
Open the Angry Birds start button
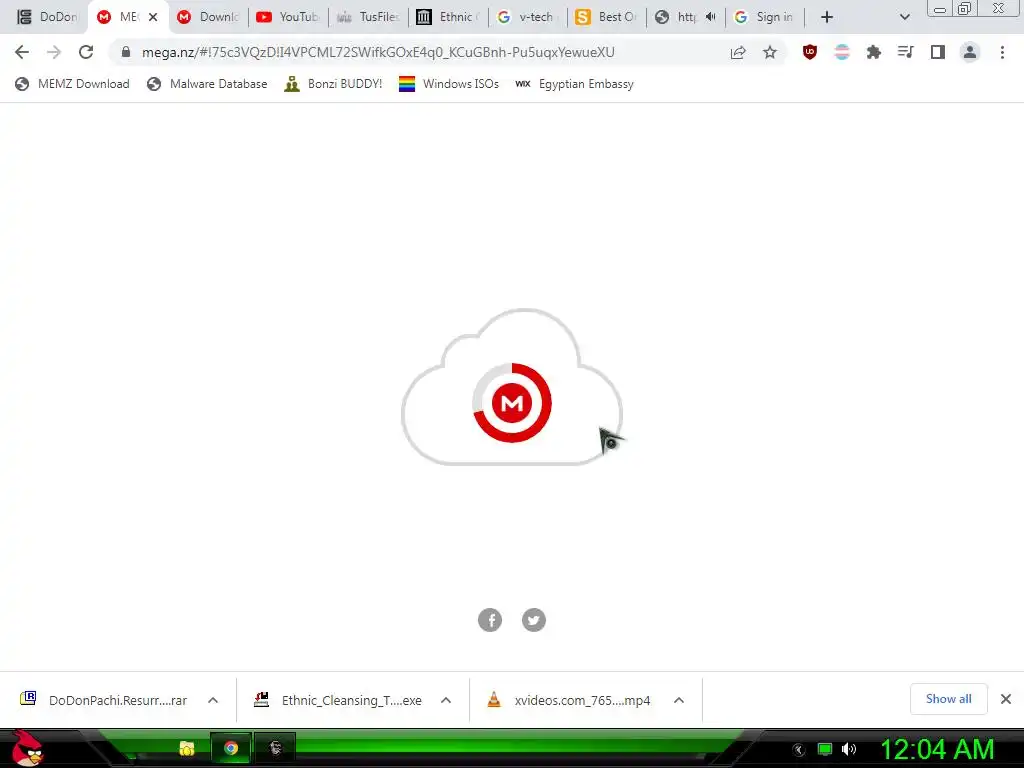tap(27, 748)
